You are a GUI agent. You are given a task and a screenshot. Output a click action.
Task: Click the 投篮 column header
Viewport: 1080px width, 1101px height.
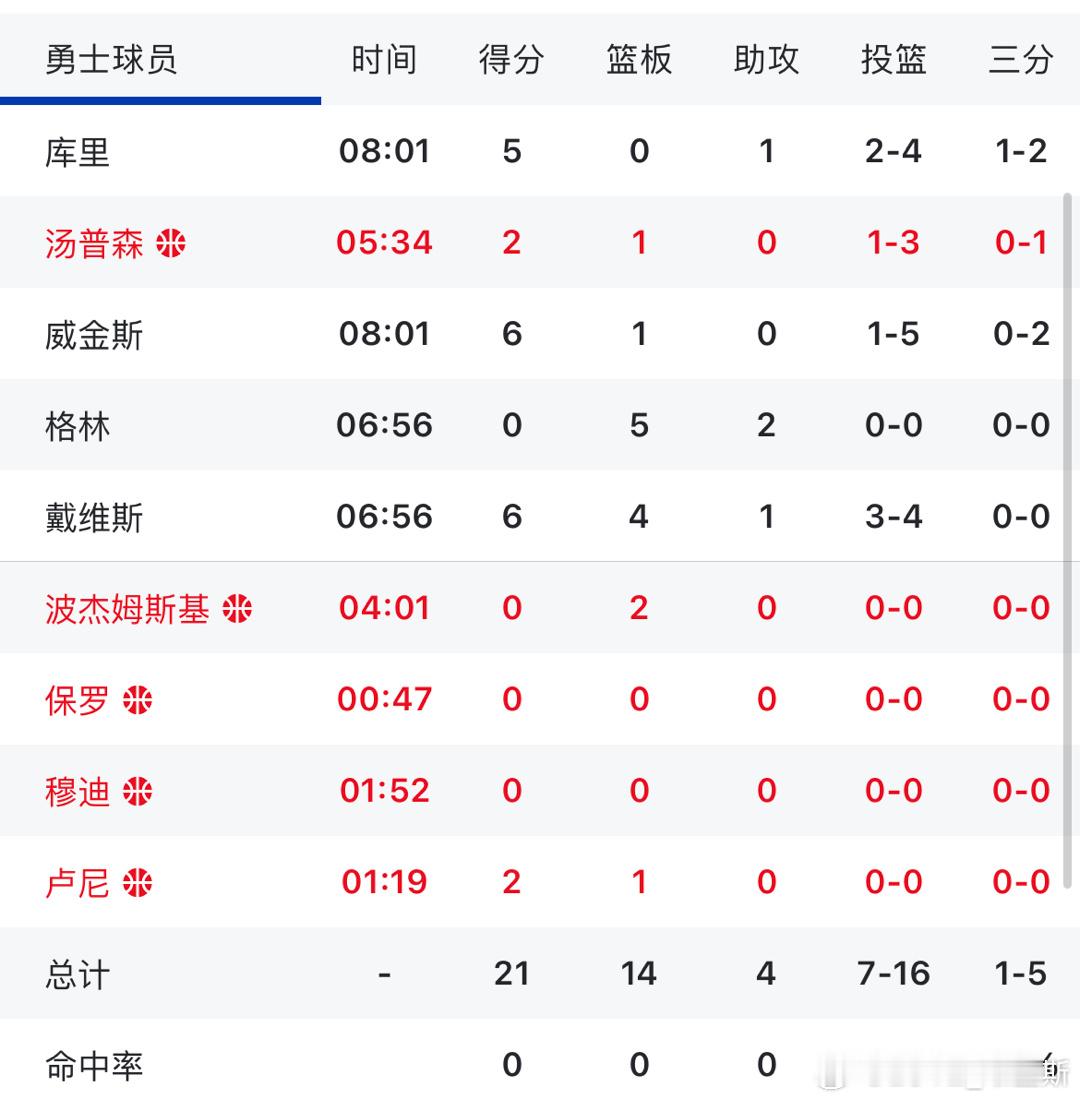coord(893,60)
